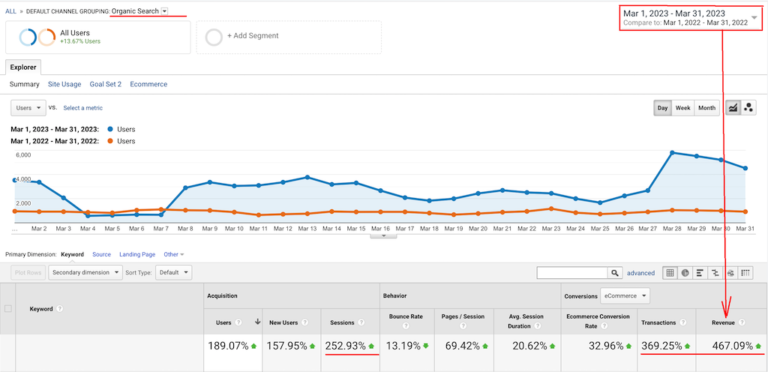
Task: Open the Ecommerce sub-tab
Action: click(148, 84)
